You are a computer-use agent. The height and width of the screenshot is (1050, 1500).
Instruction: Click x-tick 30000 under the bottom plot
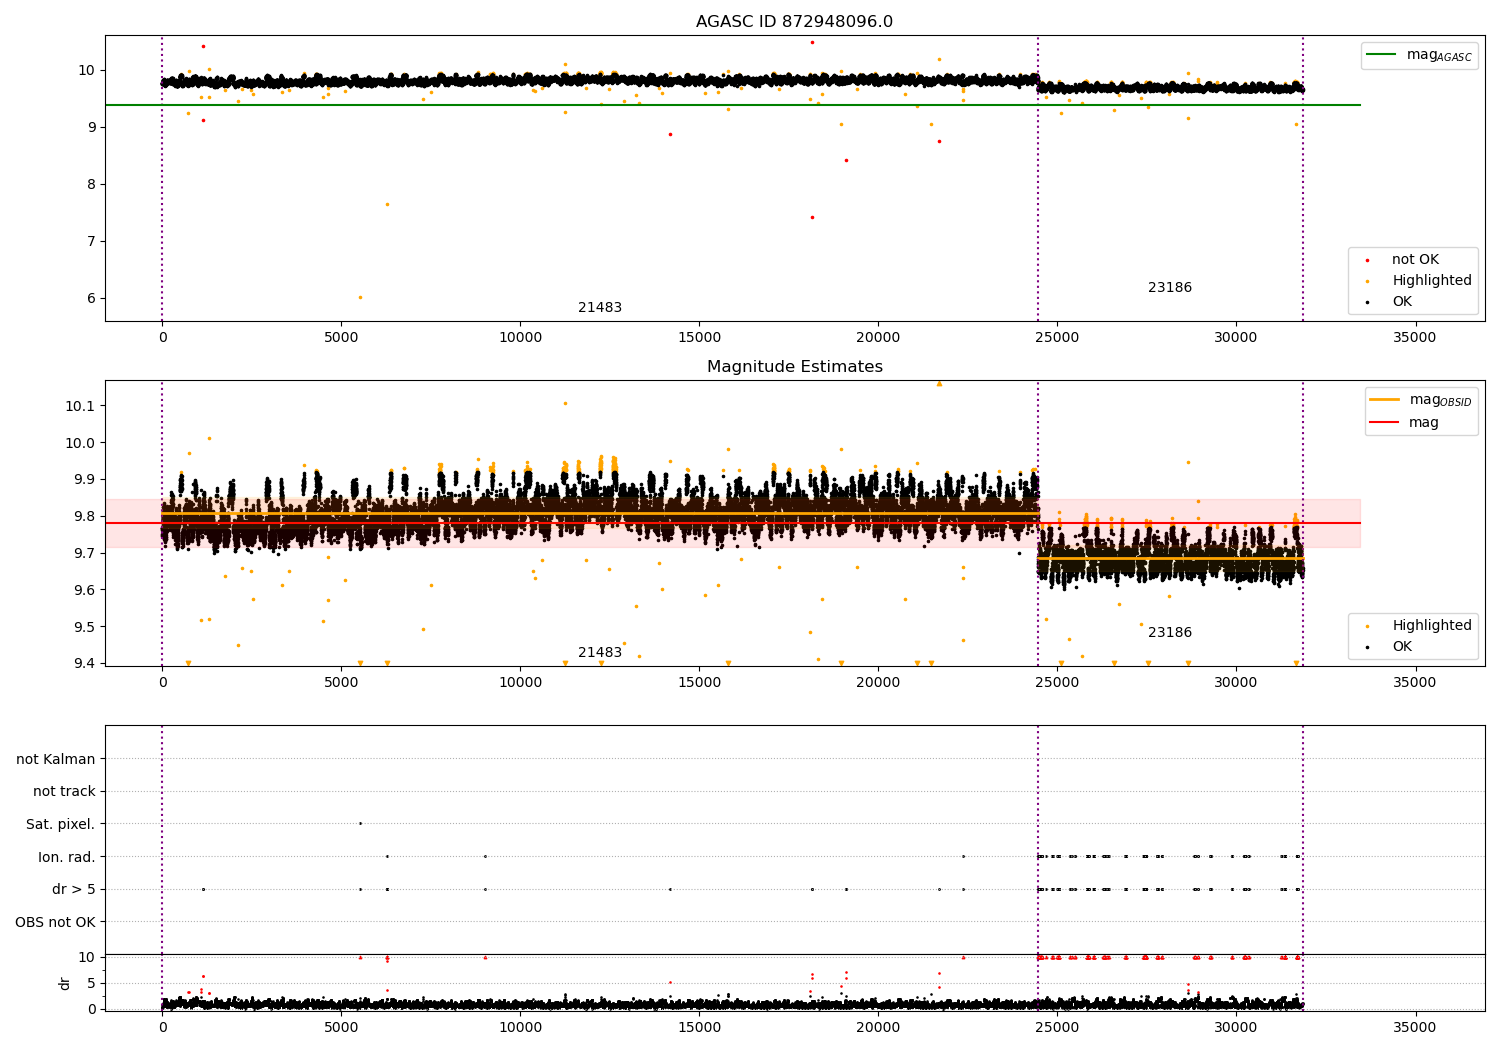point(1236,1027)
